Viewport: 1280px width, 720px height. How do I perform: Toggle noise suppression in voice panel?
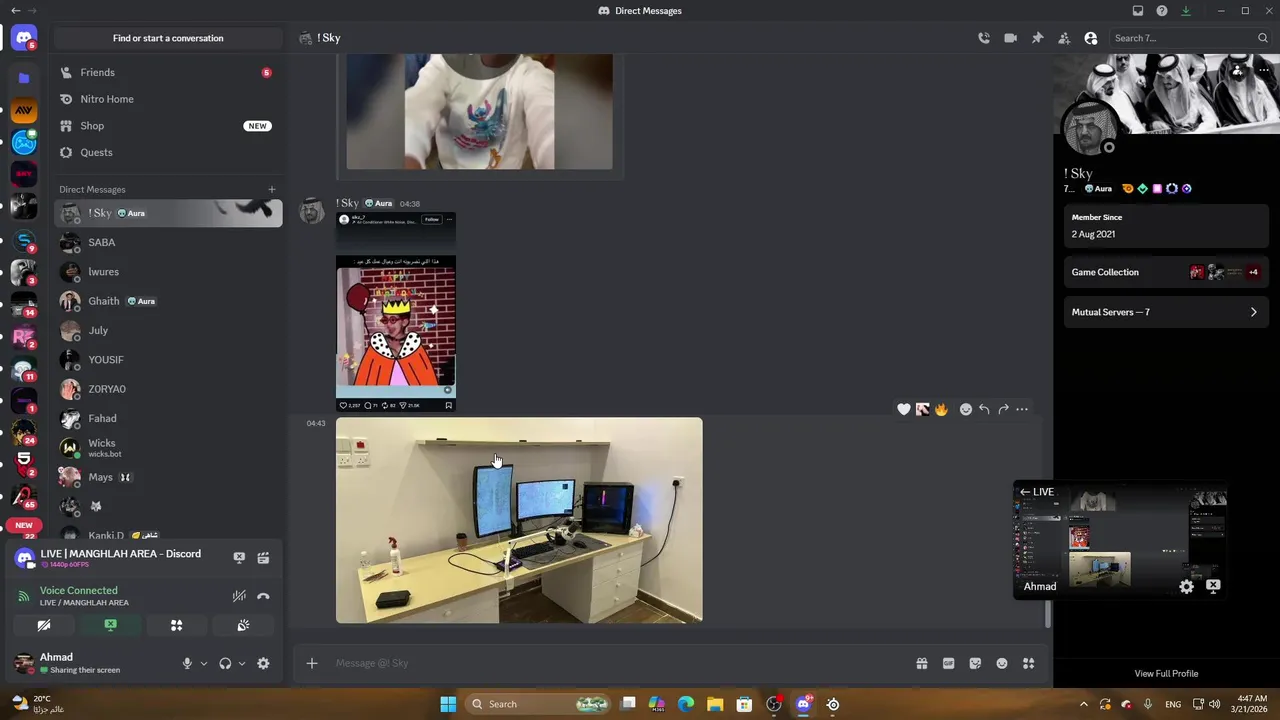(x=239, y=596)
